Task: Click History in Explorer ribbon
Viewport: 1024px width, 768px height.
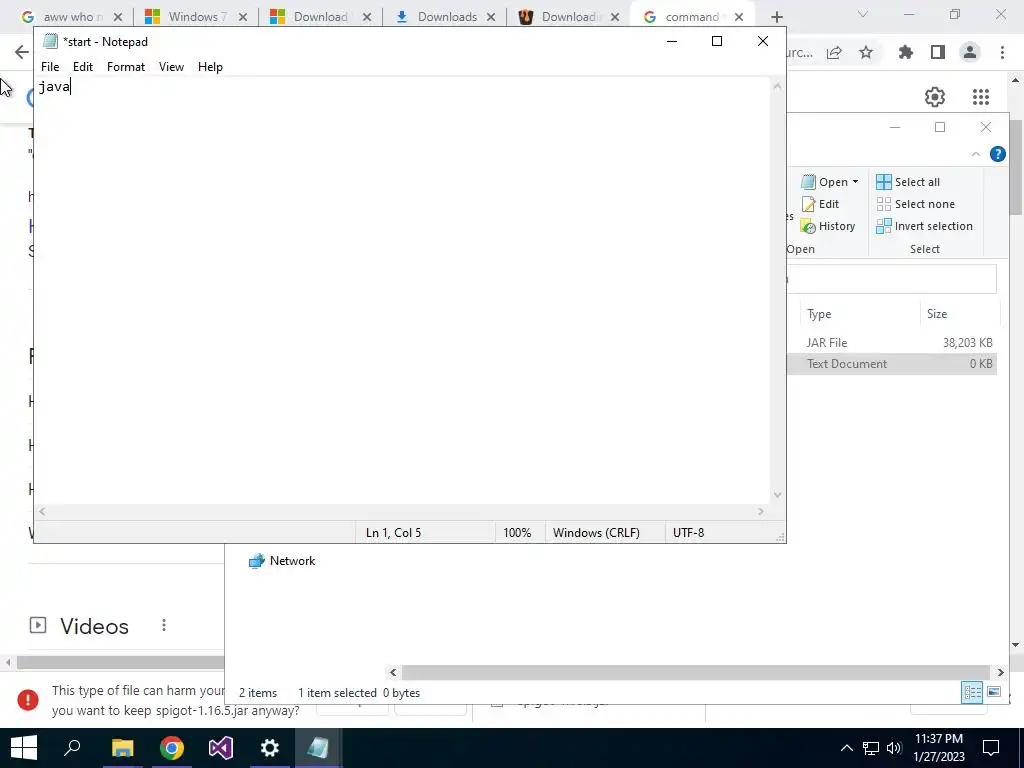Action: click(x=828, y=227)
